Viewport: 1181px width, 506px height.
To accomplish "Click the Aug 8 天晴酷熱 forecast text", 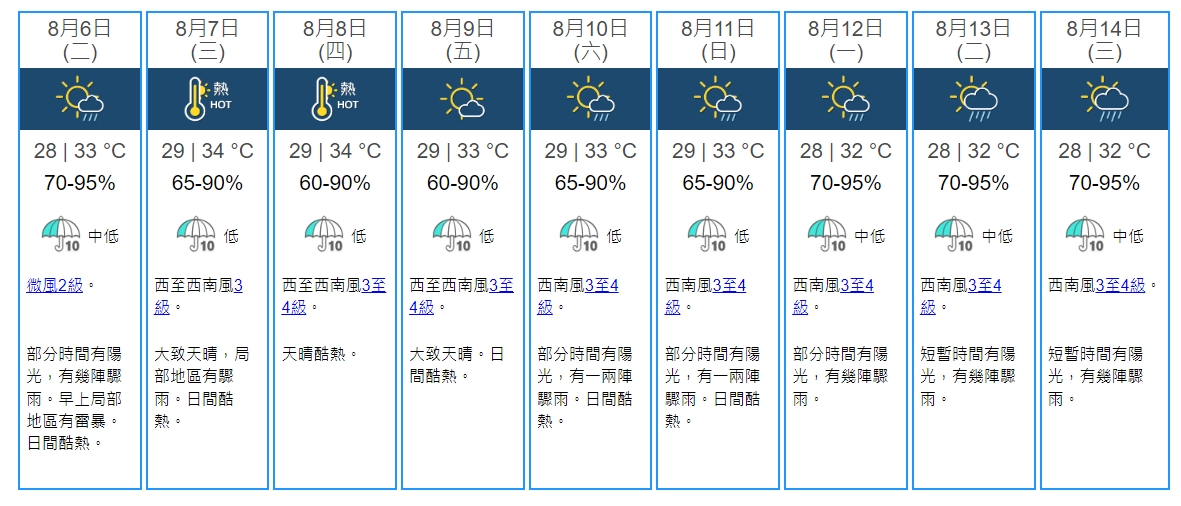I will [319, 354].
